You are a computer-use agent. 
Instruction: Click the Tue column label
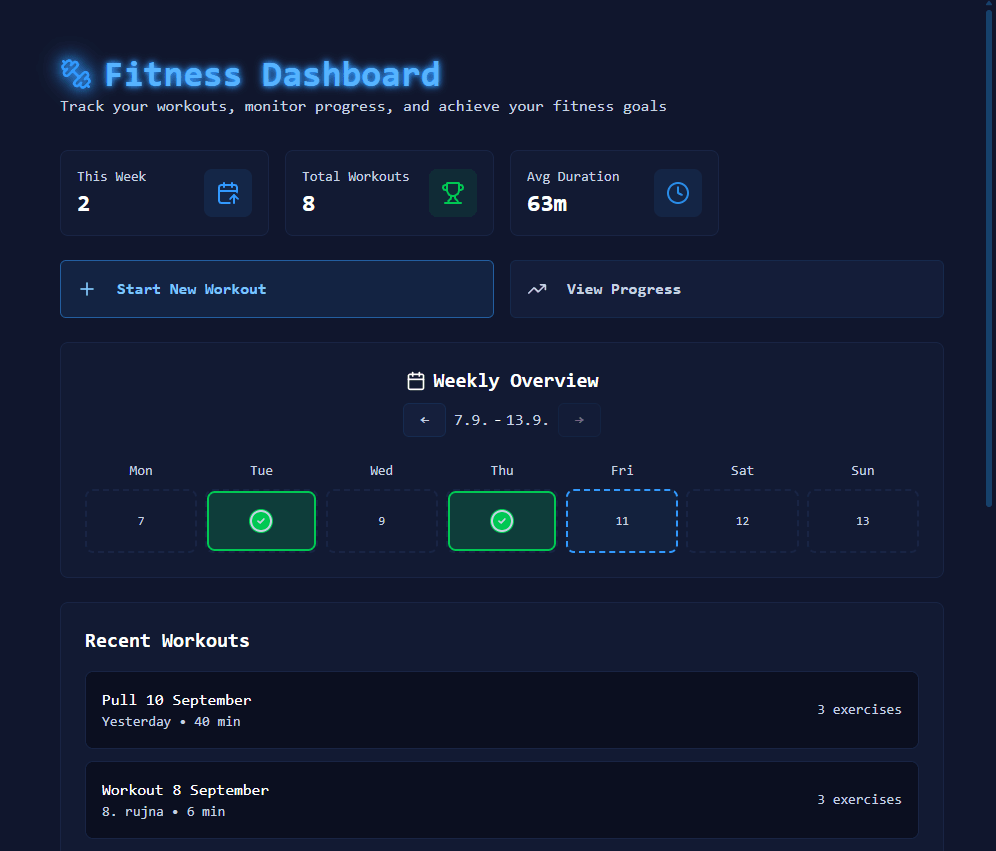[261, 471]
